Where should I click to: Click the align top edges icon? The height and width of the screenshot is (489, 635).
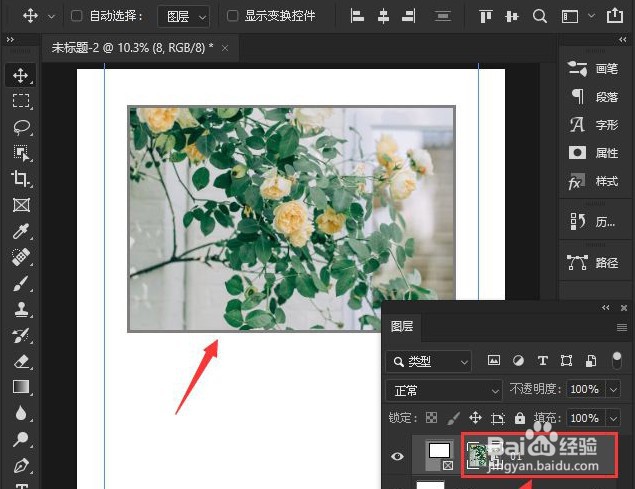coord(486,16)
